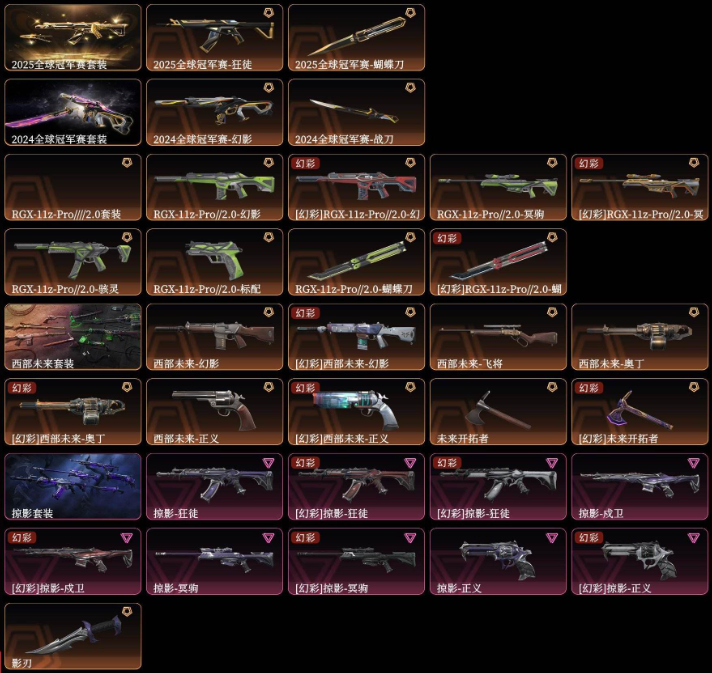The image size is (712, 673).
Task: Click the 幻彩 tag on red RGX 幻影 card
Action: (x=305, y=163)
